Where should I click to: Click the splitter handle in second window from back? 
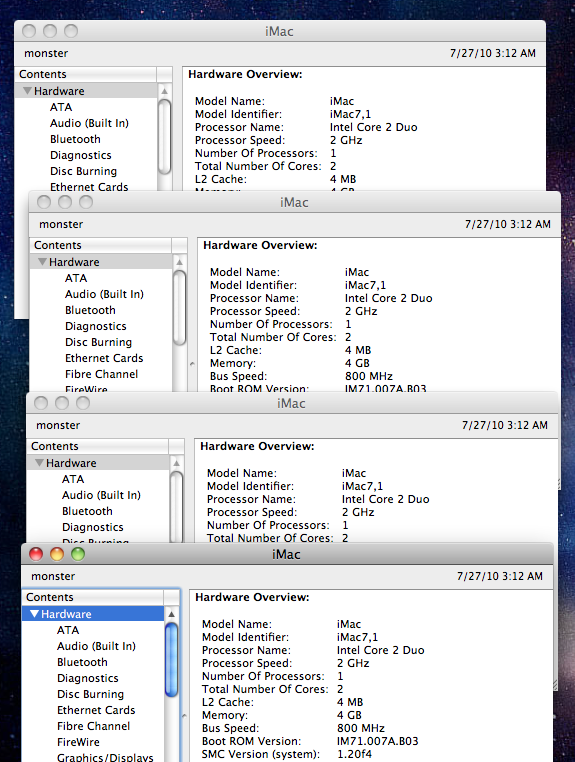(x=192, y=364)
